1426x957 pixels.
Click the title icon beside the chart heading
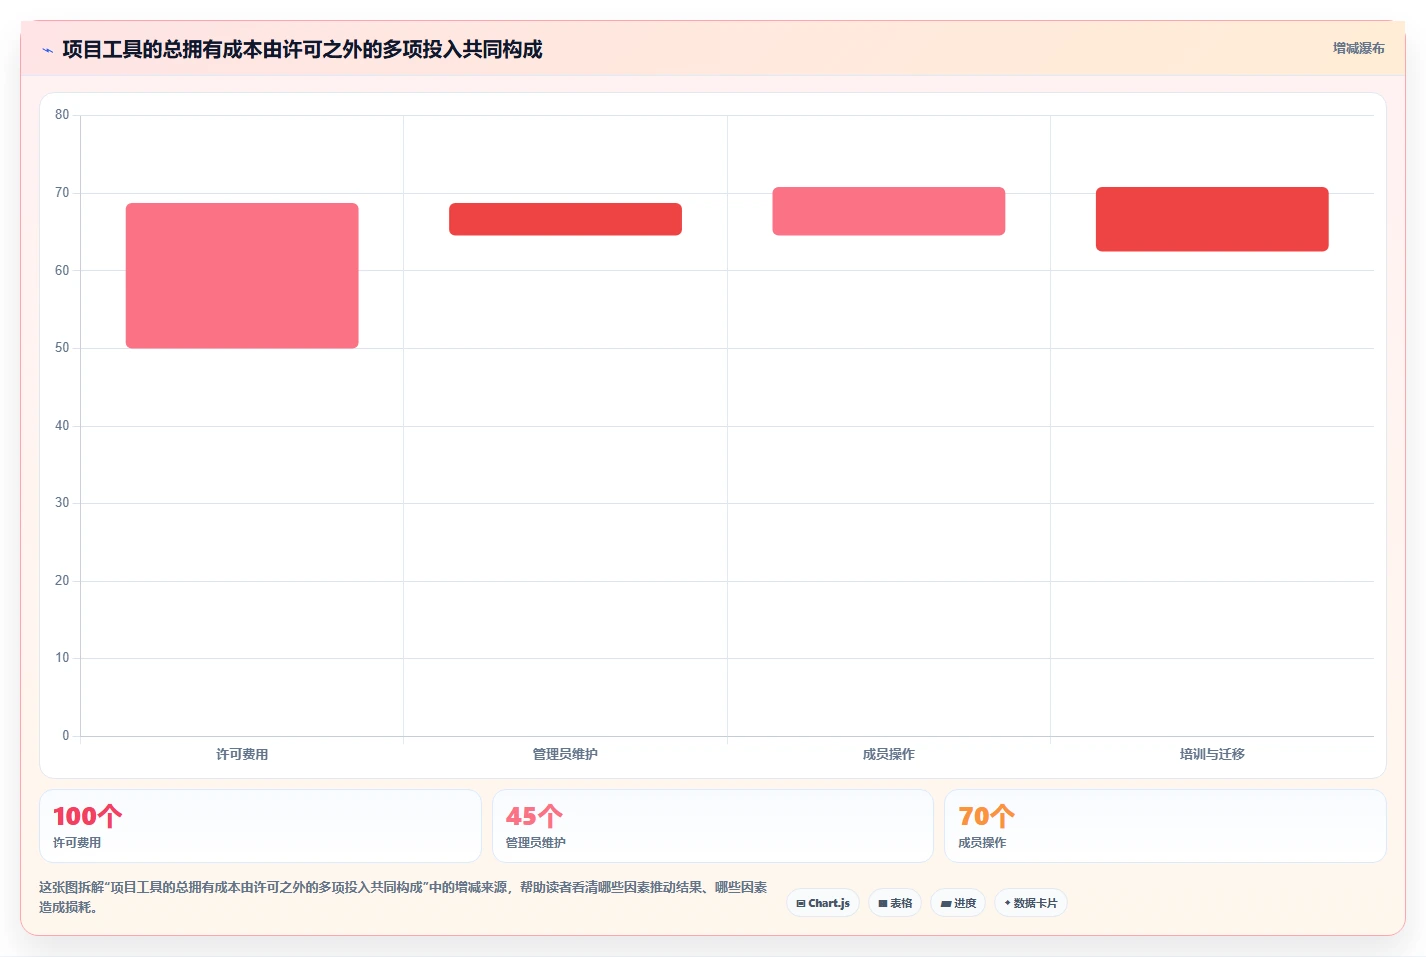pyautogui.click(x=47, y=50)
